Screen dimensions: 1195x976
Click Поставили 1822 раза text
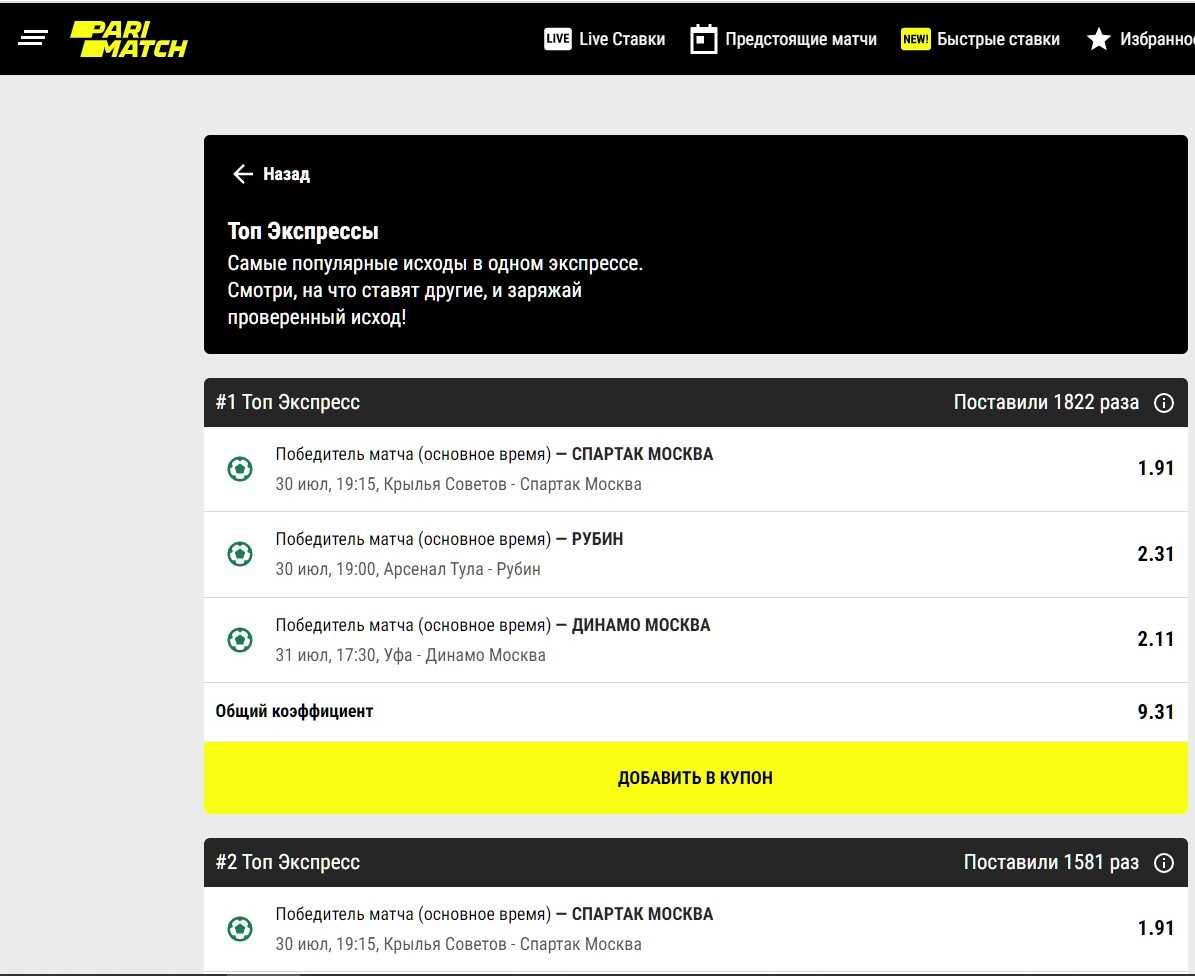click(x=1046, y=402)
